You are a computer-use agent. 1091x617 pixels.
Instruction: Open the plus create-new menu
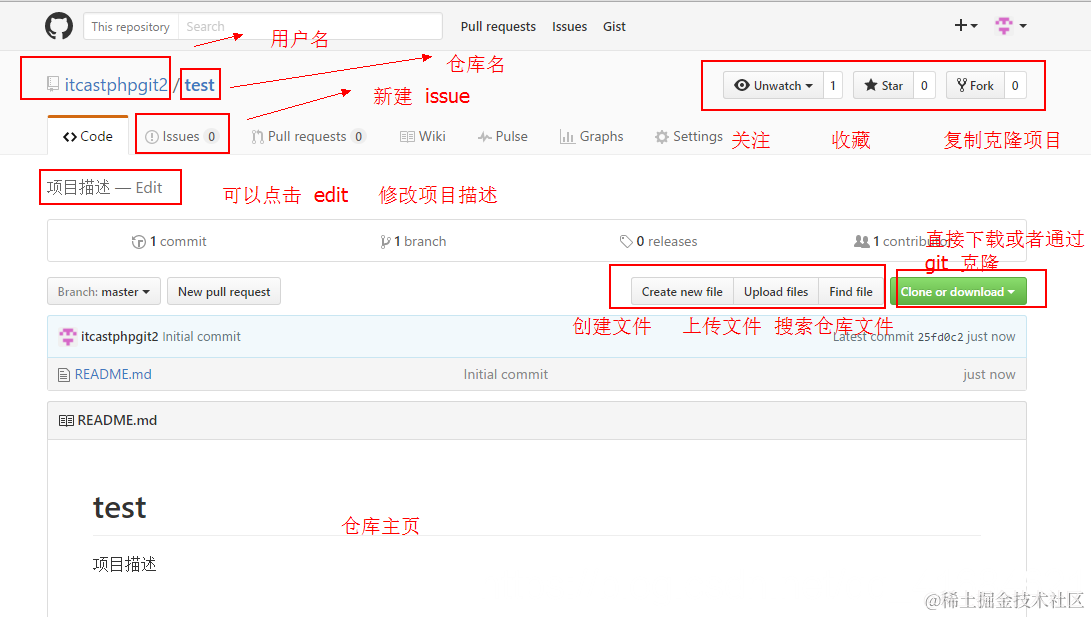[966, 26]
